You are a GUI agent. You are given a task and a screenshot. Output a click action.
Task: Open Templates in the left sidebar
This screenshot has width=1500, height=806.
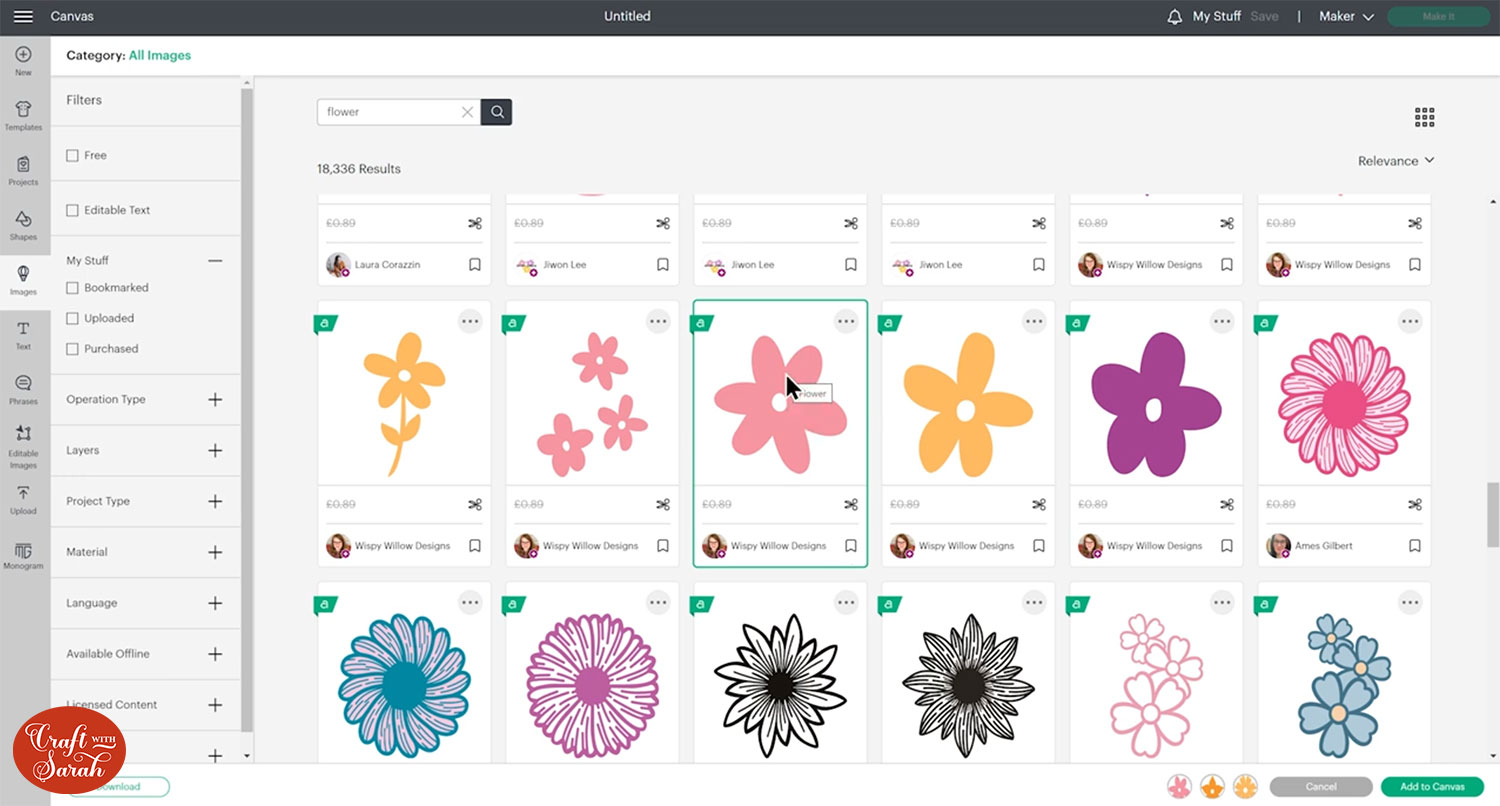[x=23, y=116]
